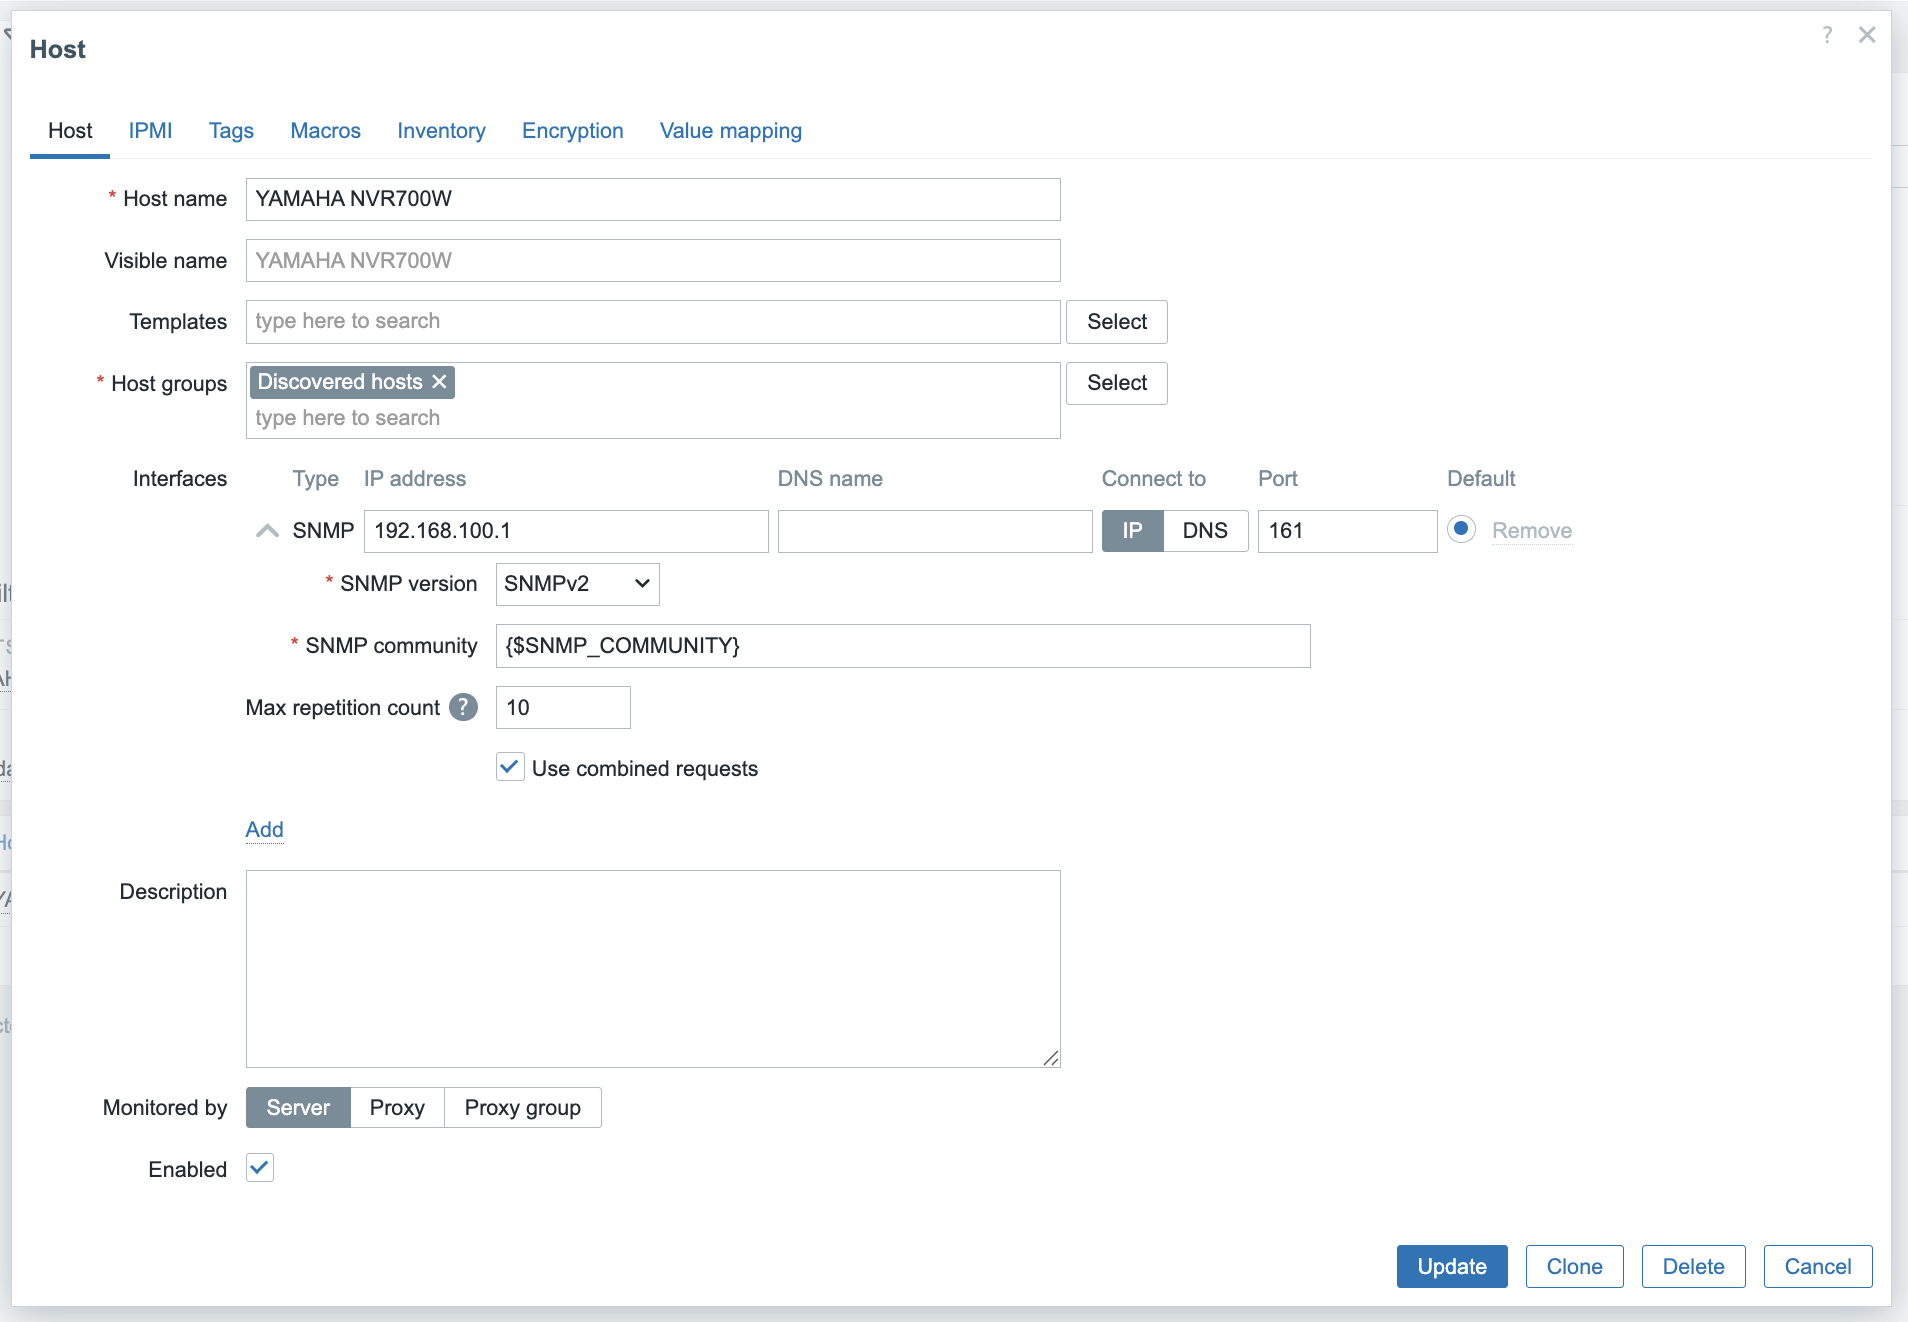Open the Value mapping tab
1908x1322 pixels.
(x=730, y=131)
